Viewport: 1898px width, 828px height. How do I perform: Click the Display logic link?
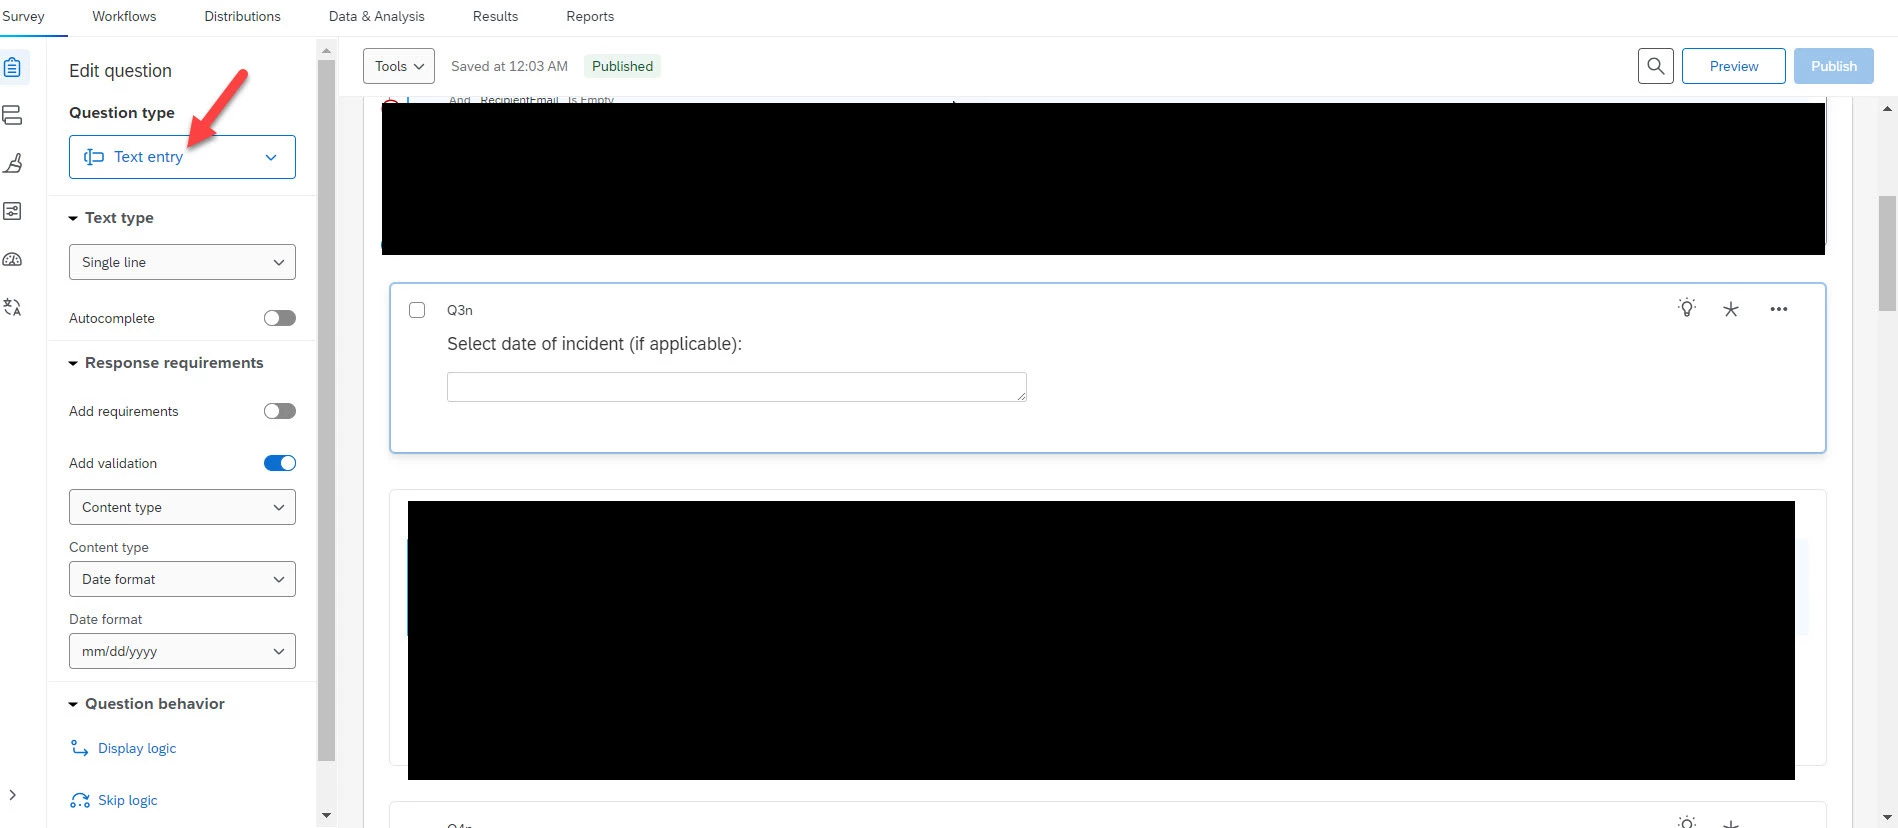137,748
